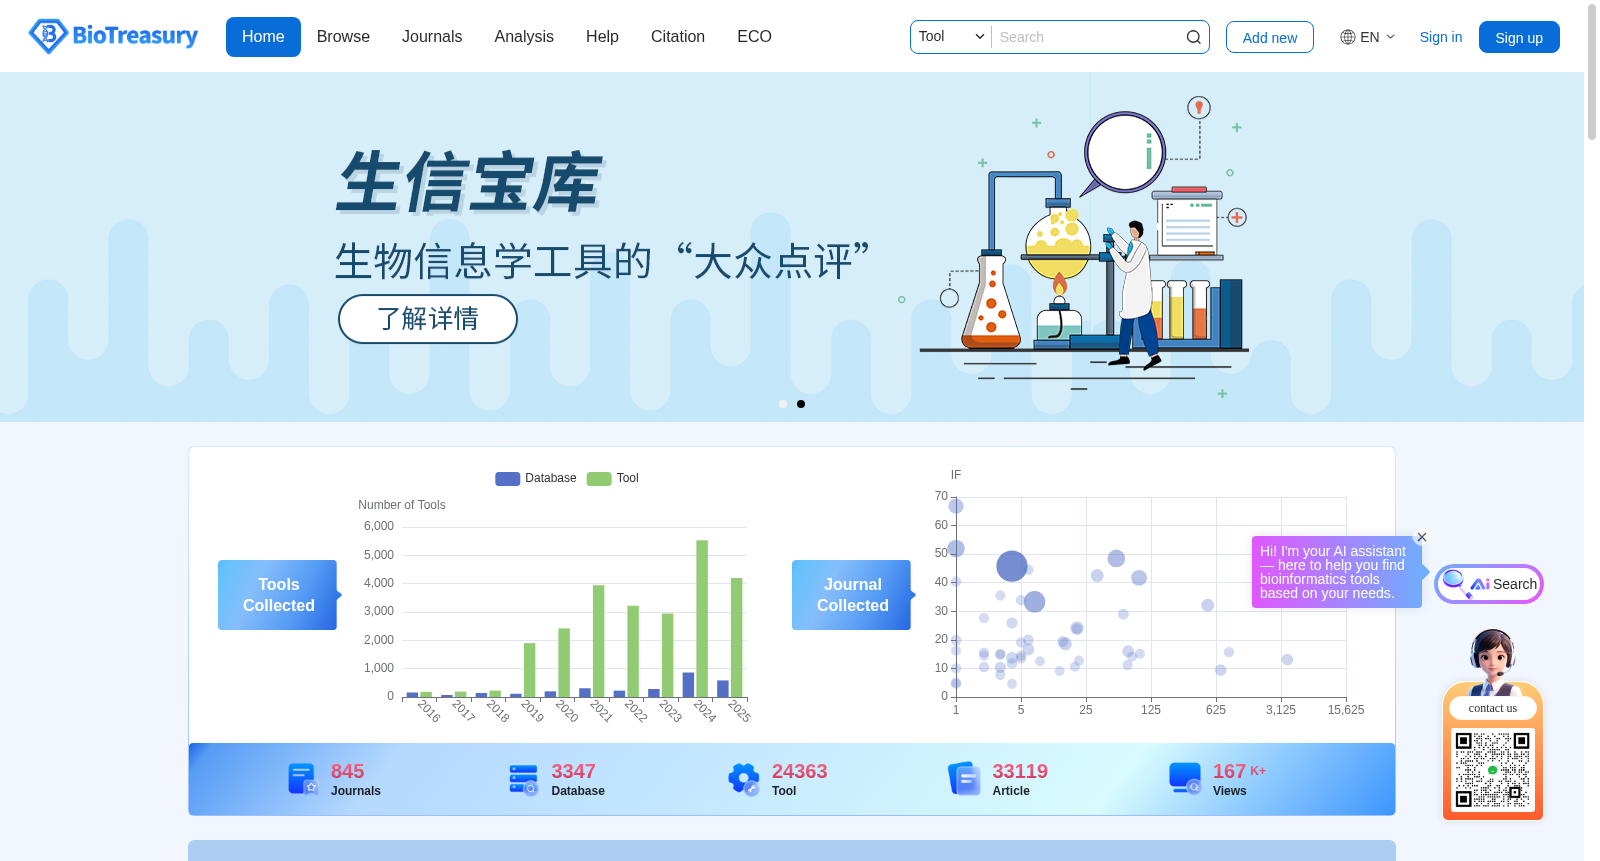
Task: Click the 生信宝库 banner title
Action: pyautogui.click(x=469, y=183)
